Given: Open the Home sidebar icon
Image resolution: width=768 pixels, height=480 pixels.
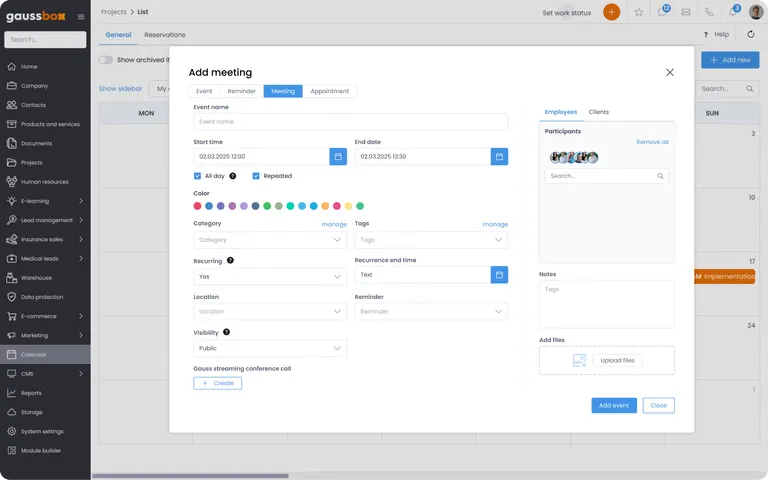Looking at the screenshot, I should 12,67.
